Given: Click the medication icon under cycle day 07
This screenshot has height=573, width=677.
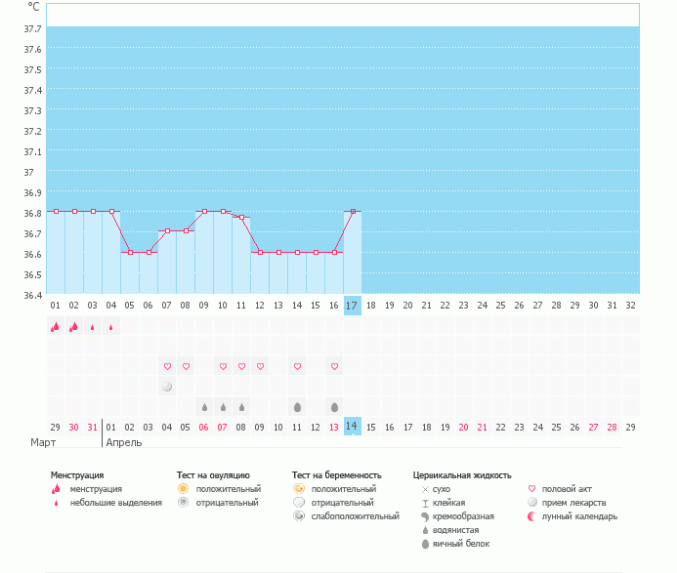Looking at the screenshot, I should point(167,387).
